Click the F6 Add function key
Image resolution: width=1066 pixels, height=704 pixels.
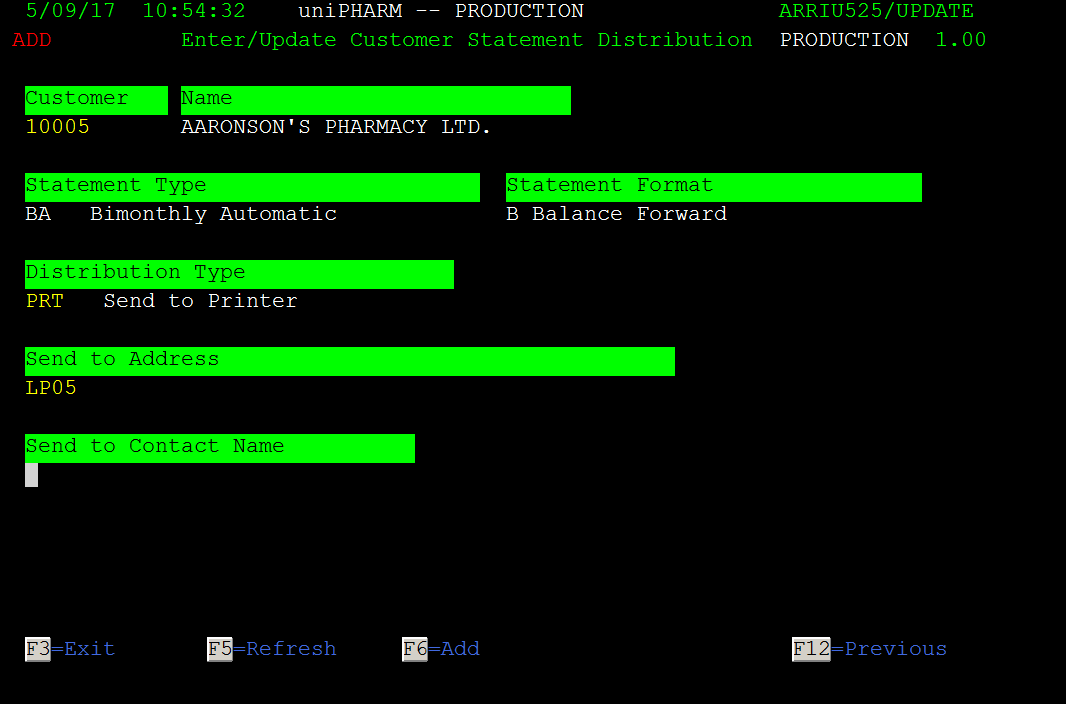441,649
